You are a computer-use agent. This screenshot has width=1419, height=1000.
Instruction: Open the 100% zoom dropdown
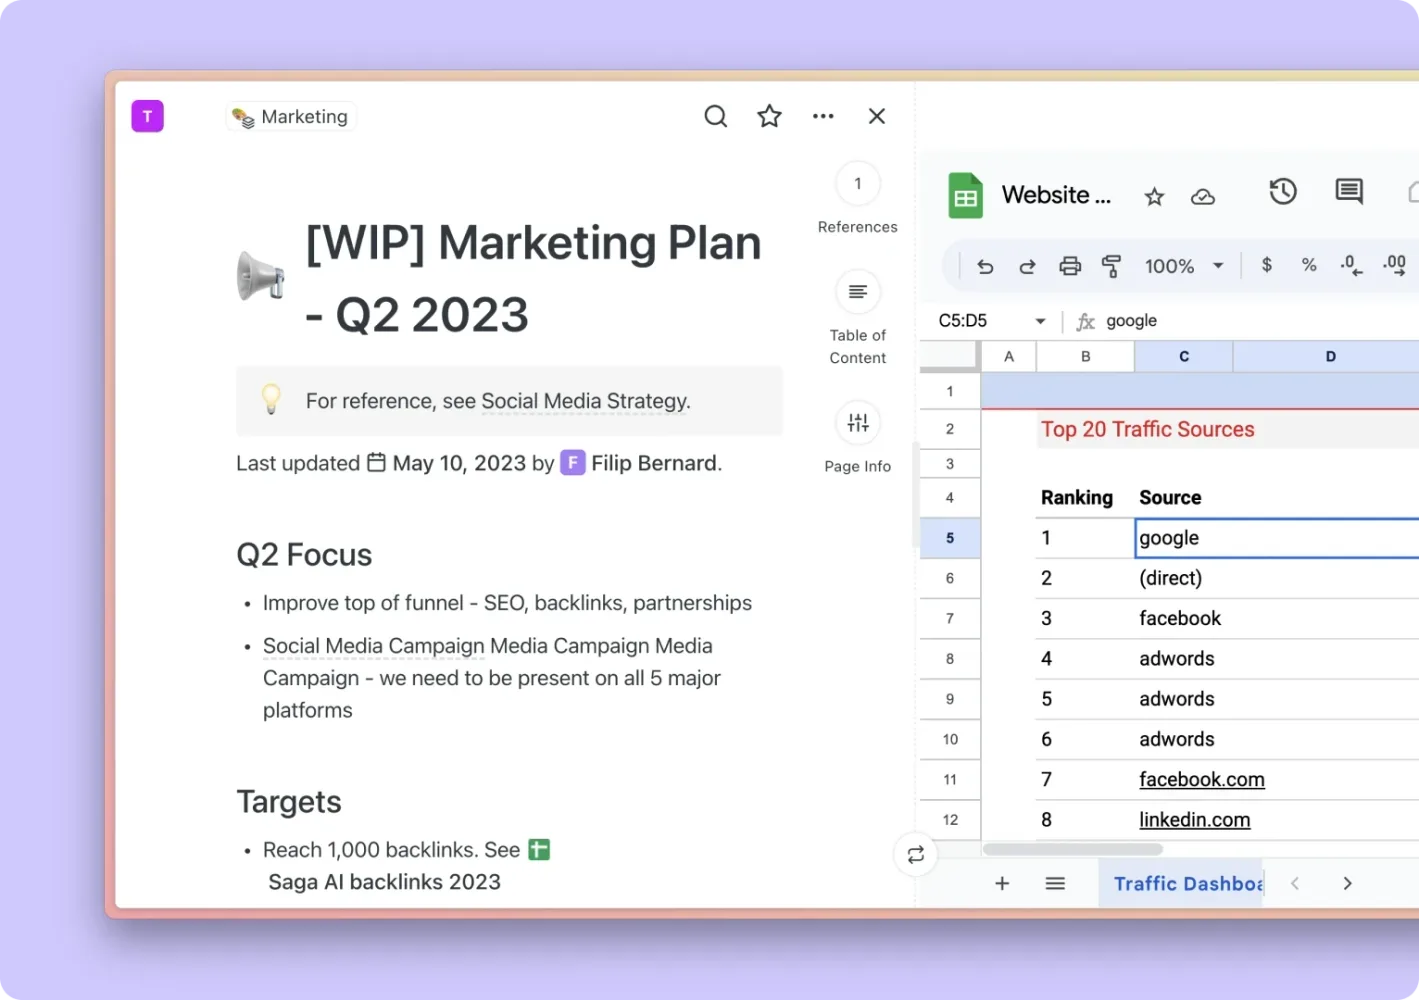pyautogui.click(x=1184, y=266)
